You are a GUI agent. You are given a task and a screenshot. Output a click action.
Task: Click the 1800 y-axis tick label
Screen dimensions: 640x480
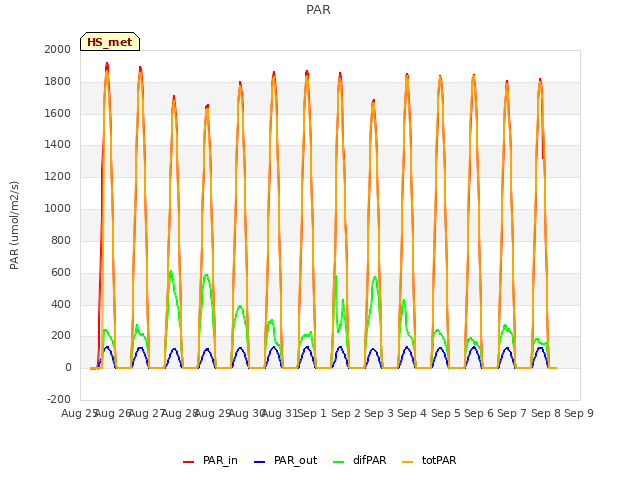click(x=58, y=81)
